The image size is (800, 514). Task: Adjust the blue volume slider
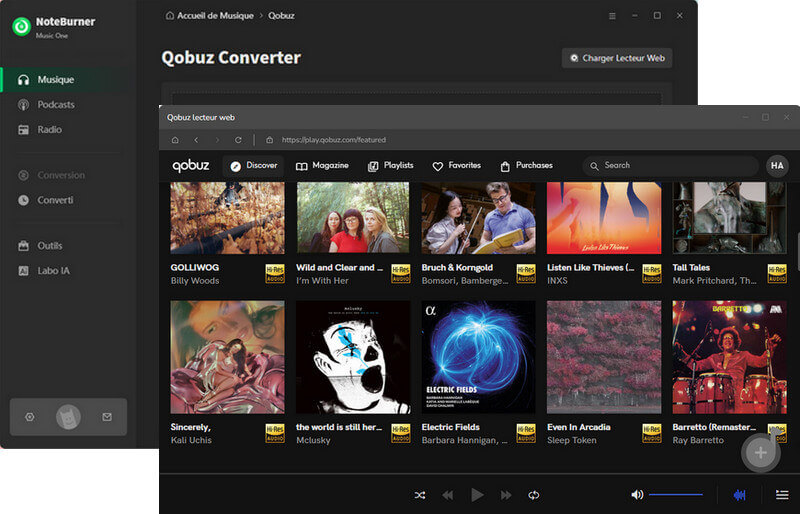point(676,495)
